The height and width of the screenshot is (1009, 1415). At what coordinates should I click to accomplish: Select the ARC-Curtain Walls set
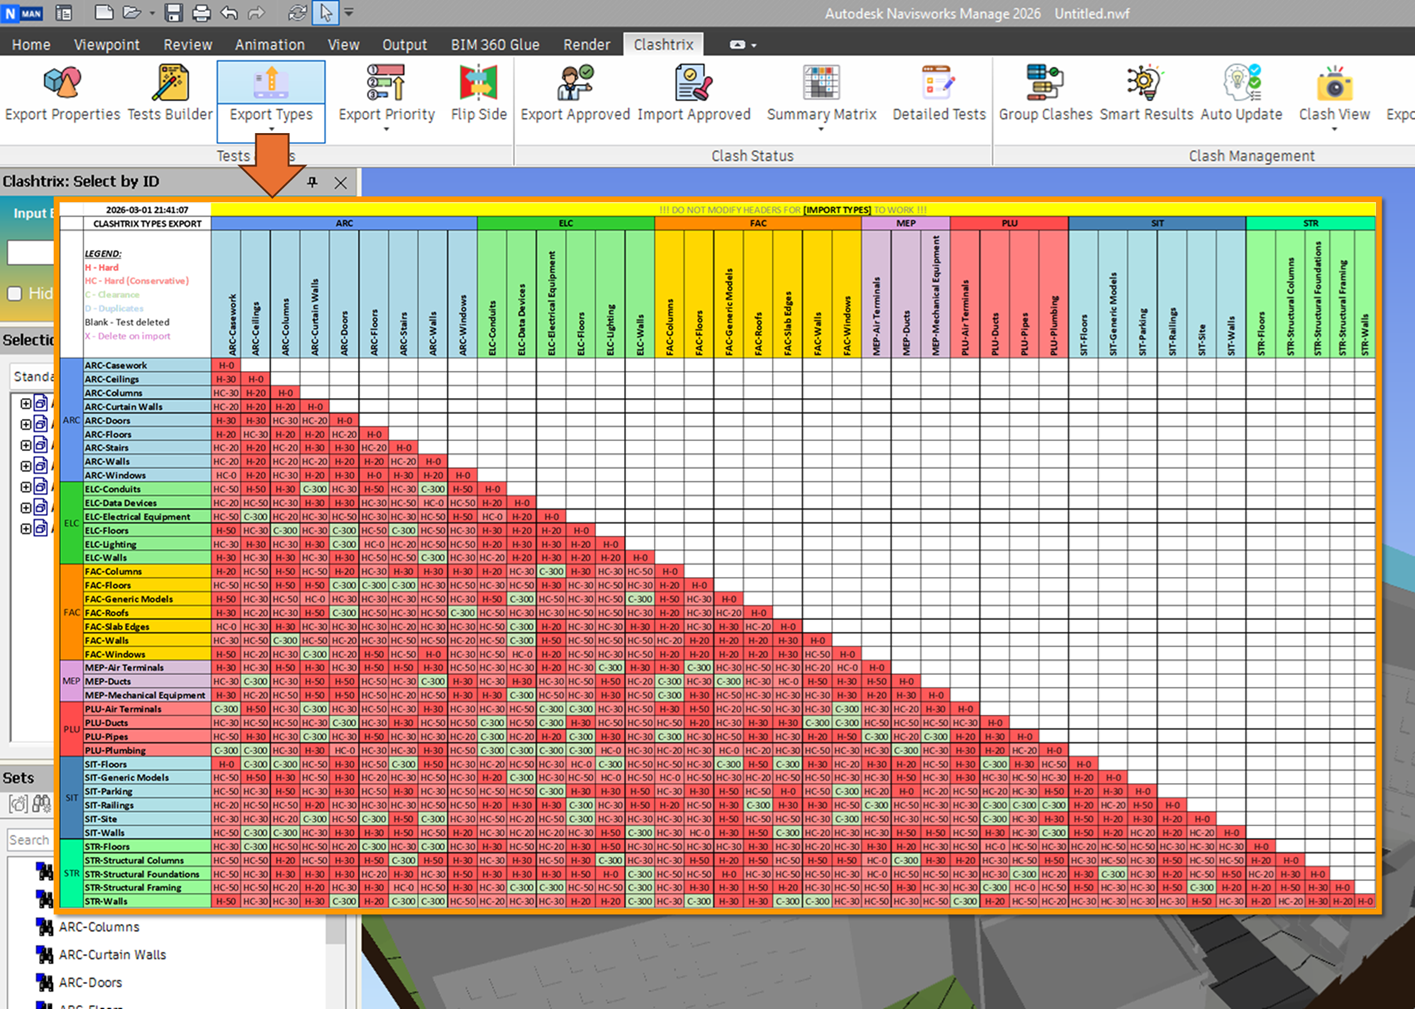tap(112, 954)
